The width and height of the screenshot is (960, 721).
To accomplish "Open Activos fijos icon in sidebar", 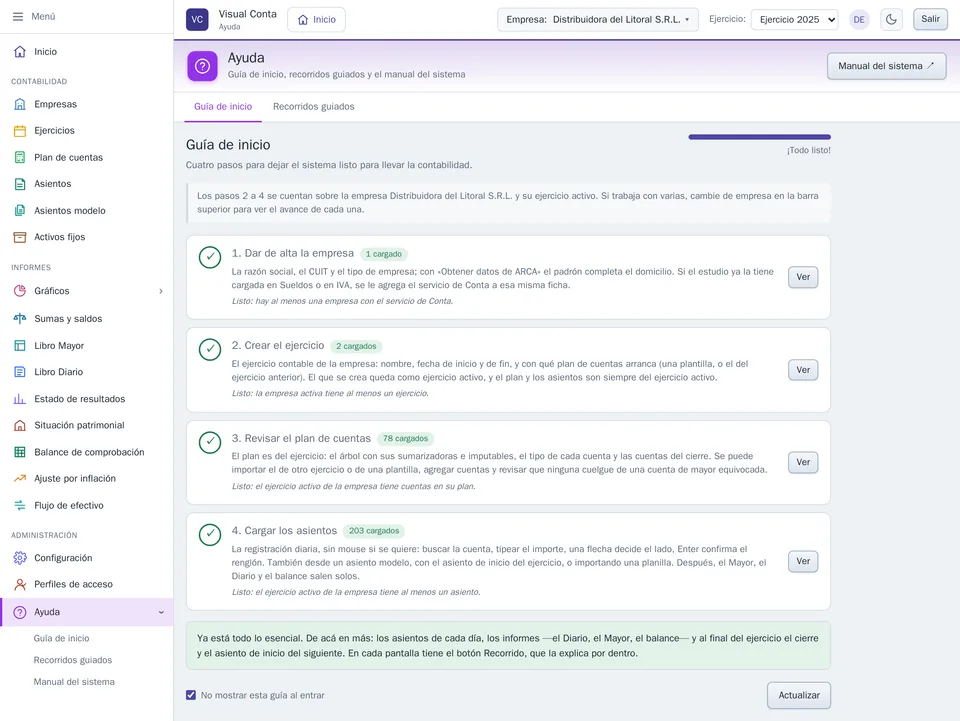I will [x=20, y=237].
